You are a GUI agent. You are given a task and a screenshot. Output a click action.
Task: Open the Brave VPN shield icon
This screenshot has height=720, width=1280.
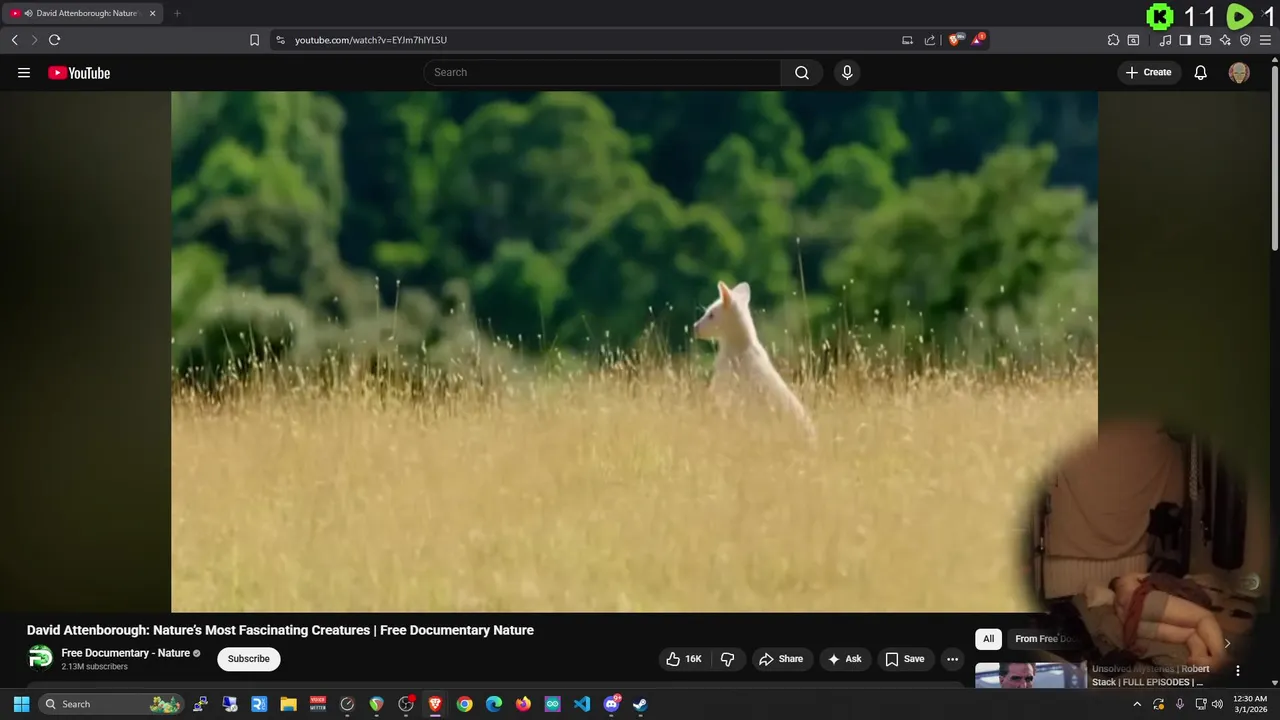1245,40
